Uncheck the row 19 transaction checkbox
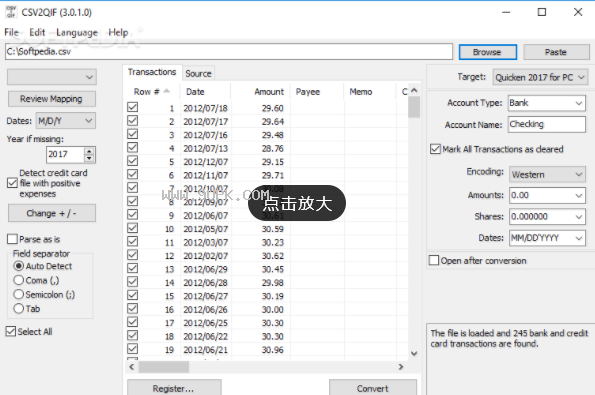Screen dimensions: 595x395 coord(132,349)
